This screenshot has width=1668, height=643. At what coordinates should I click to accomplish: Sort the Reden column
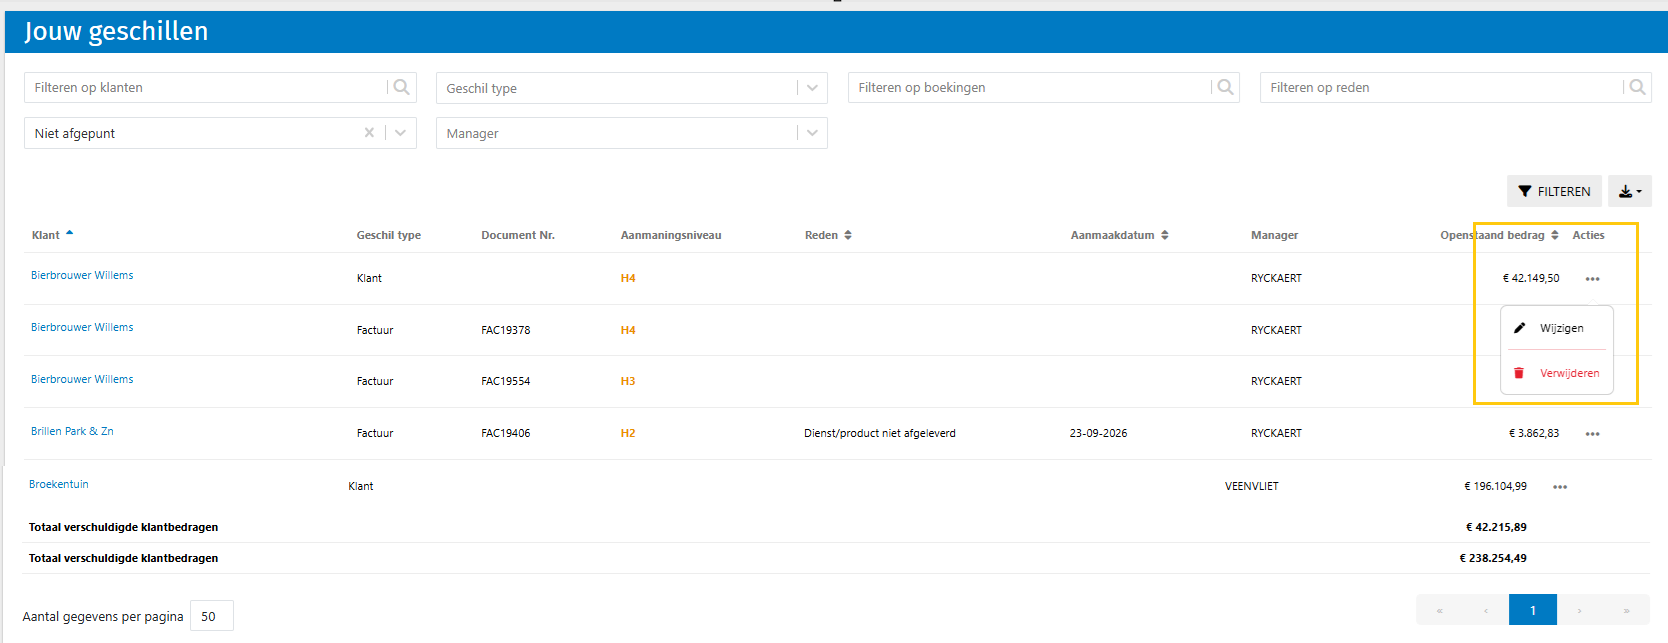click(848, 235)
